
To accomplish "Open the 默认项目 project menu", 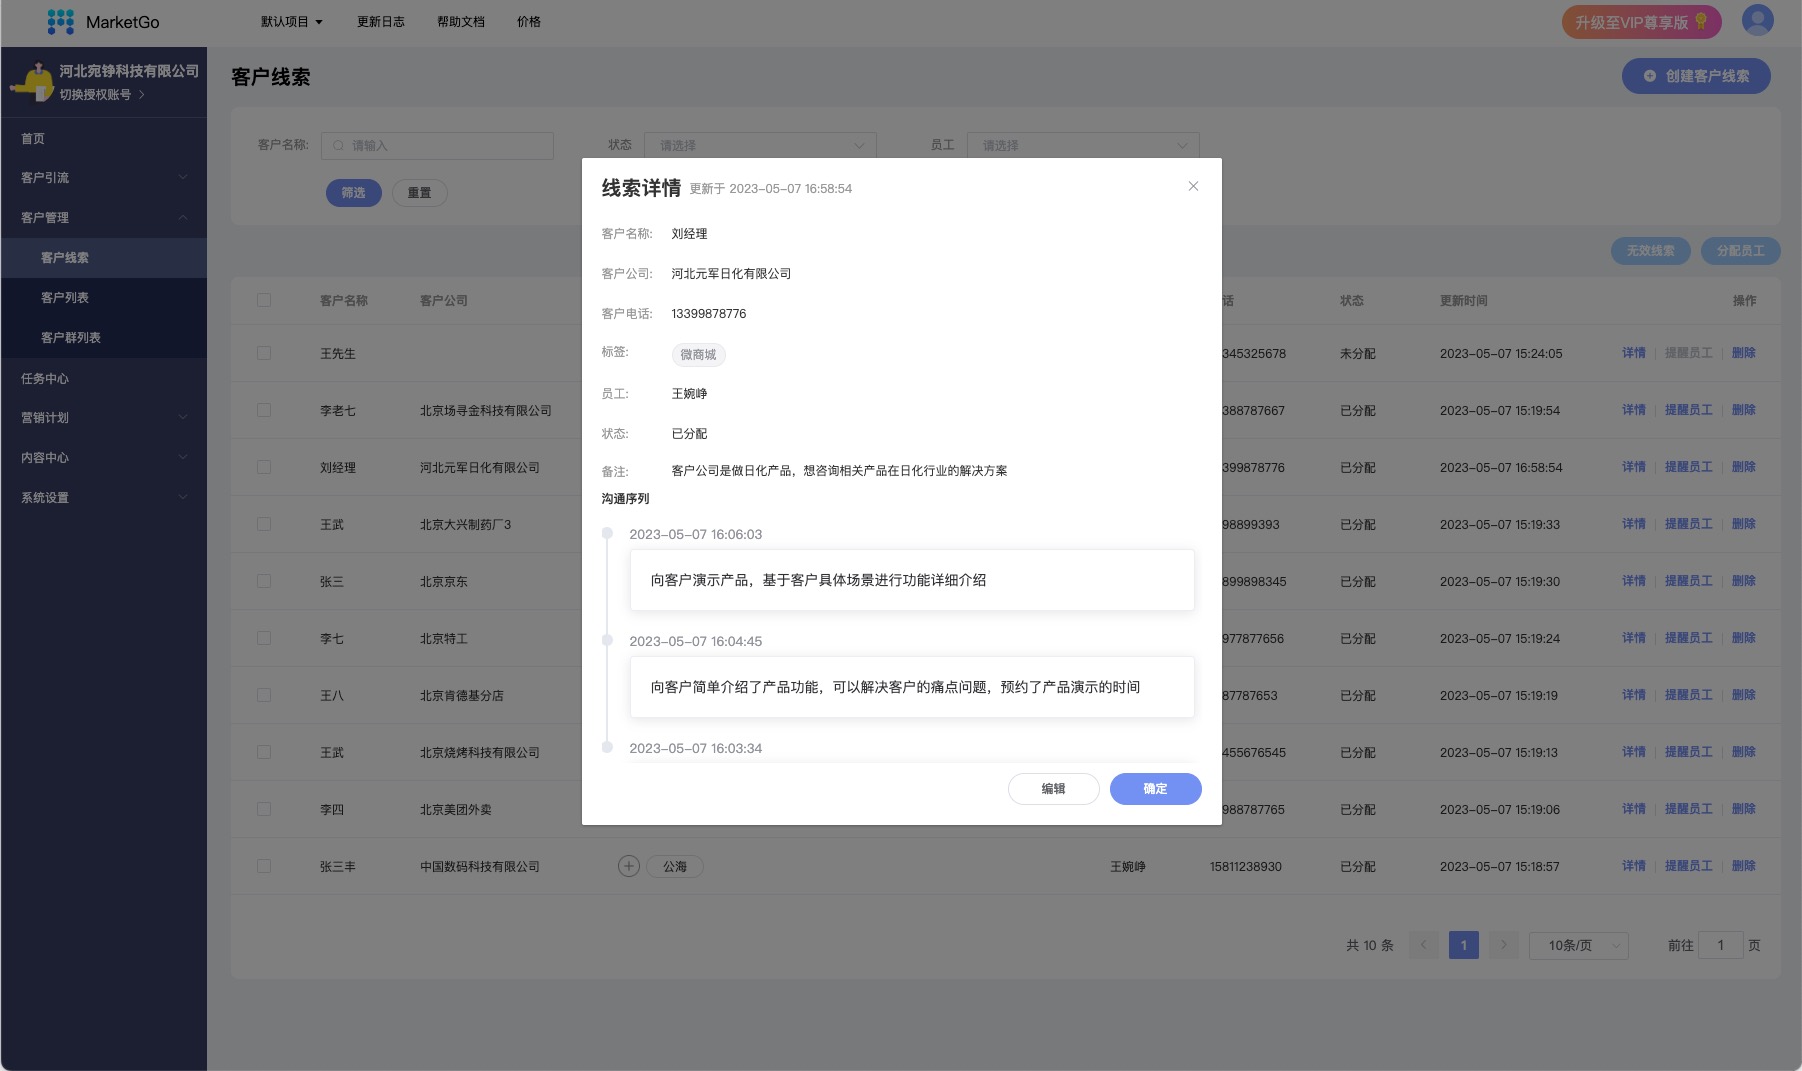I will tap(287, 21).
